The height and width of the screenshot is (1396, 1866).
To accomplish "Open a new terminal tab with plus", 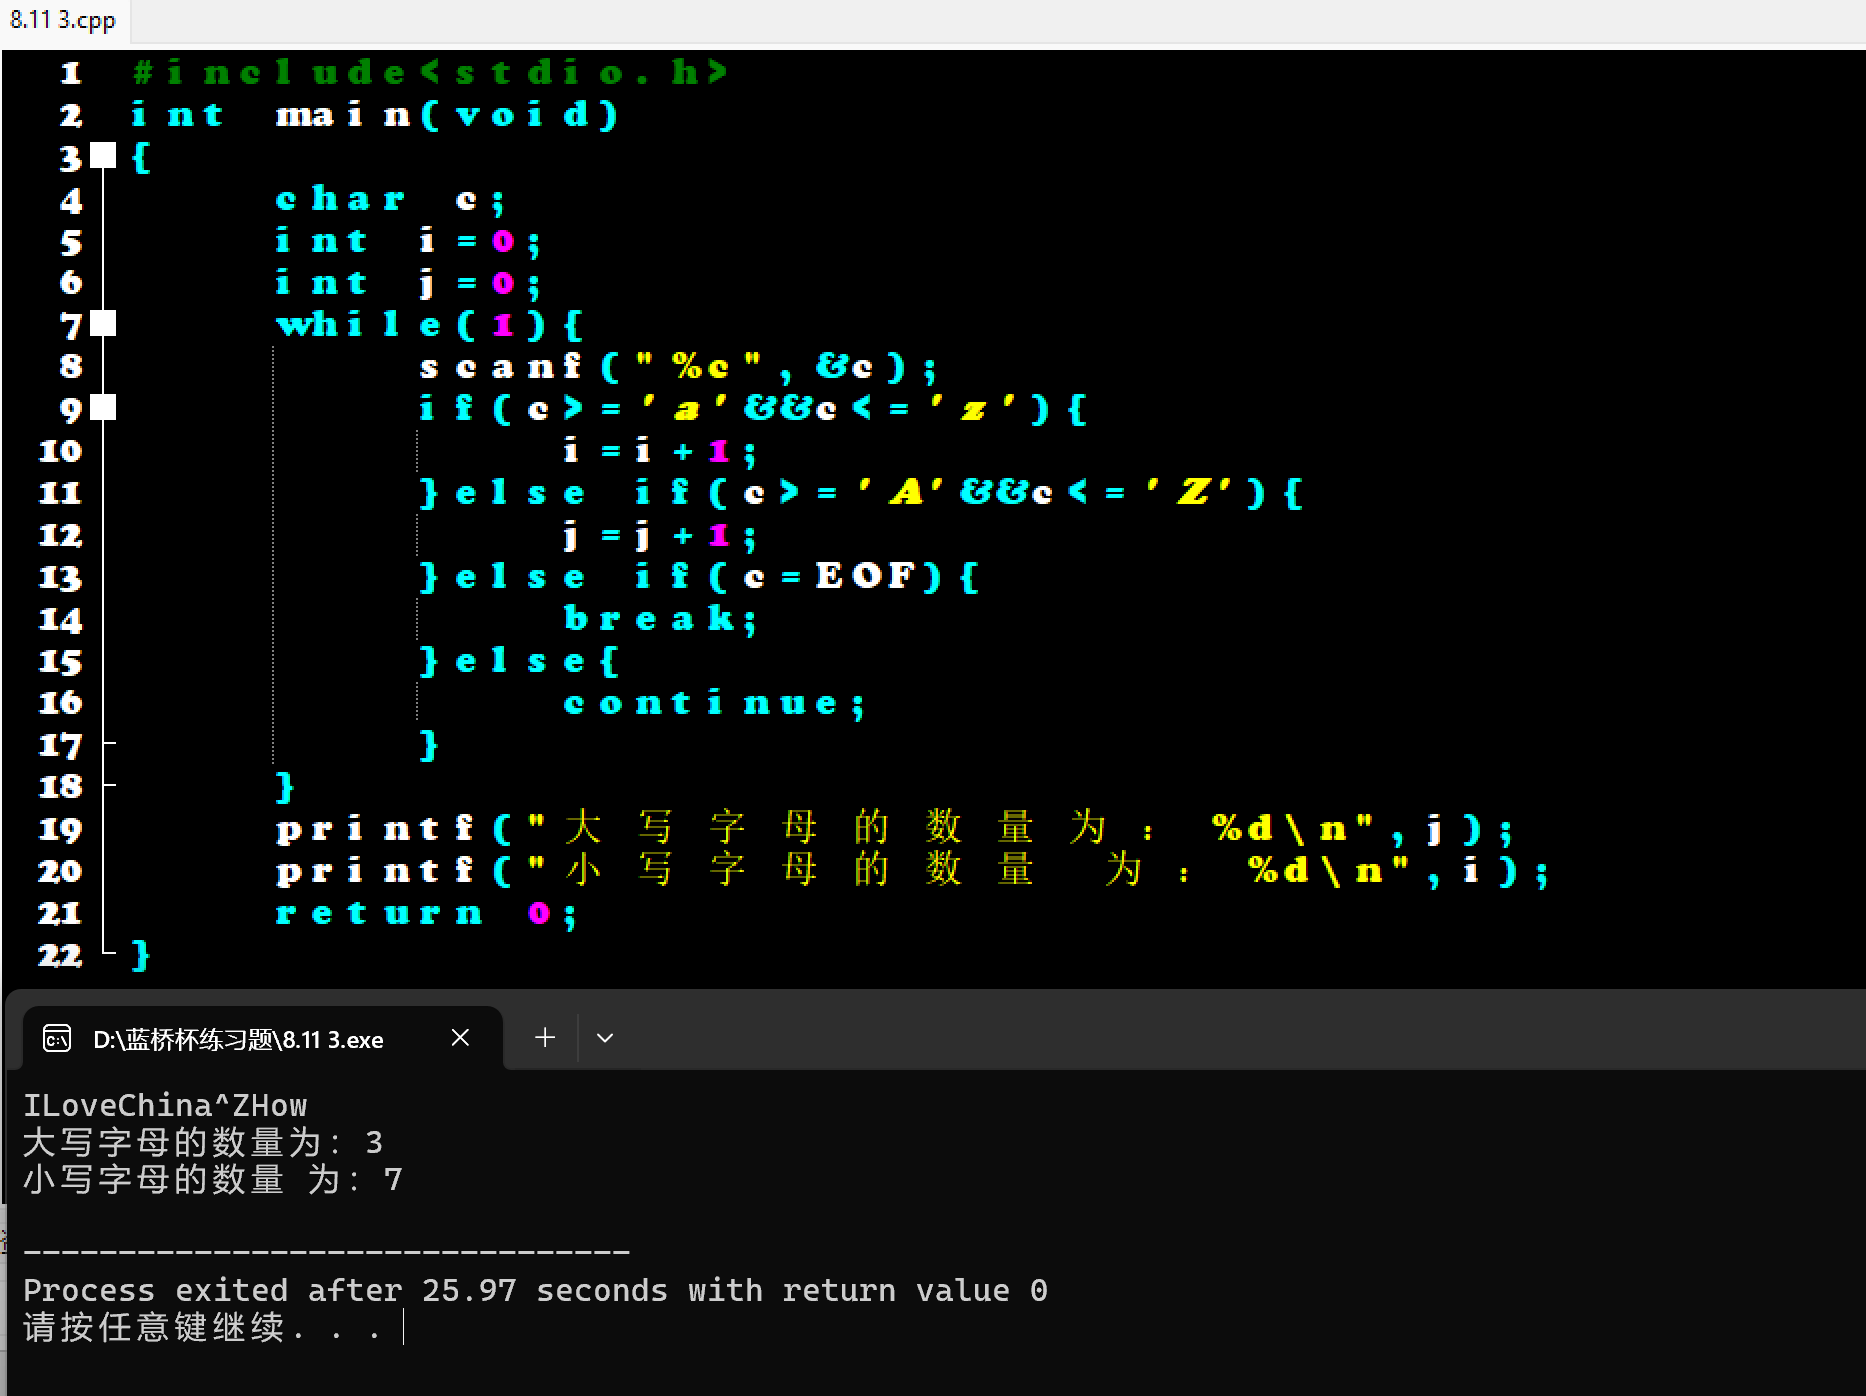I will [x=545, y=1038].
